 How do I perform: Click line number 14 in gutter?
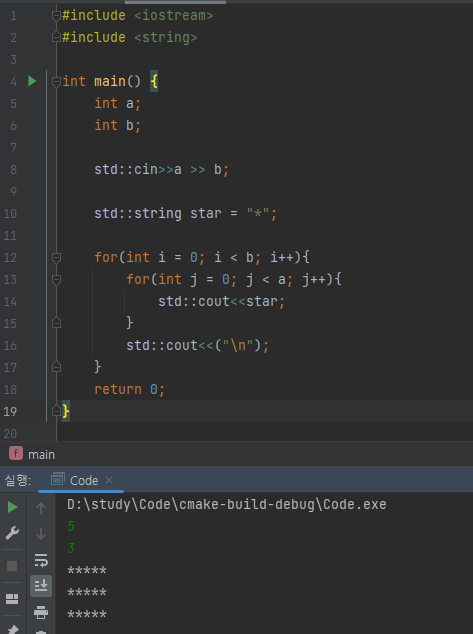pos(10,302)
